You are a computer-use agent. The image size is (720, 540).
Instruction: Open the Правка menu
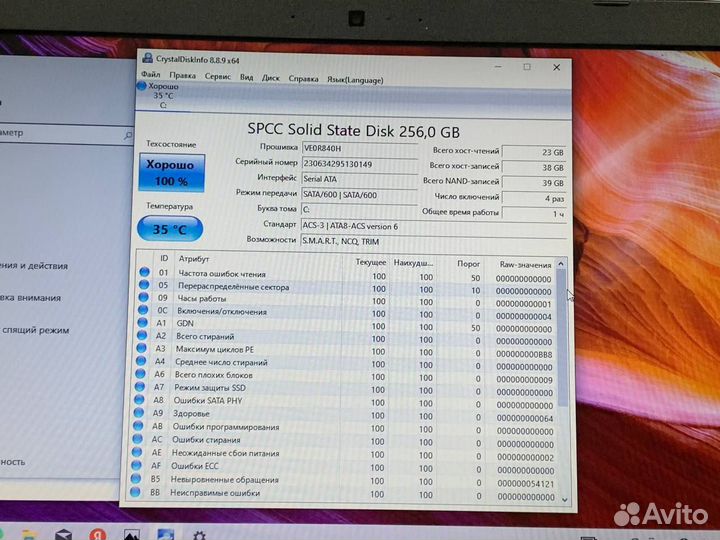pos(182,75)
